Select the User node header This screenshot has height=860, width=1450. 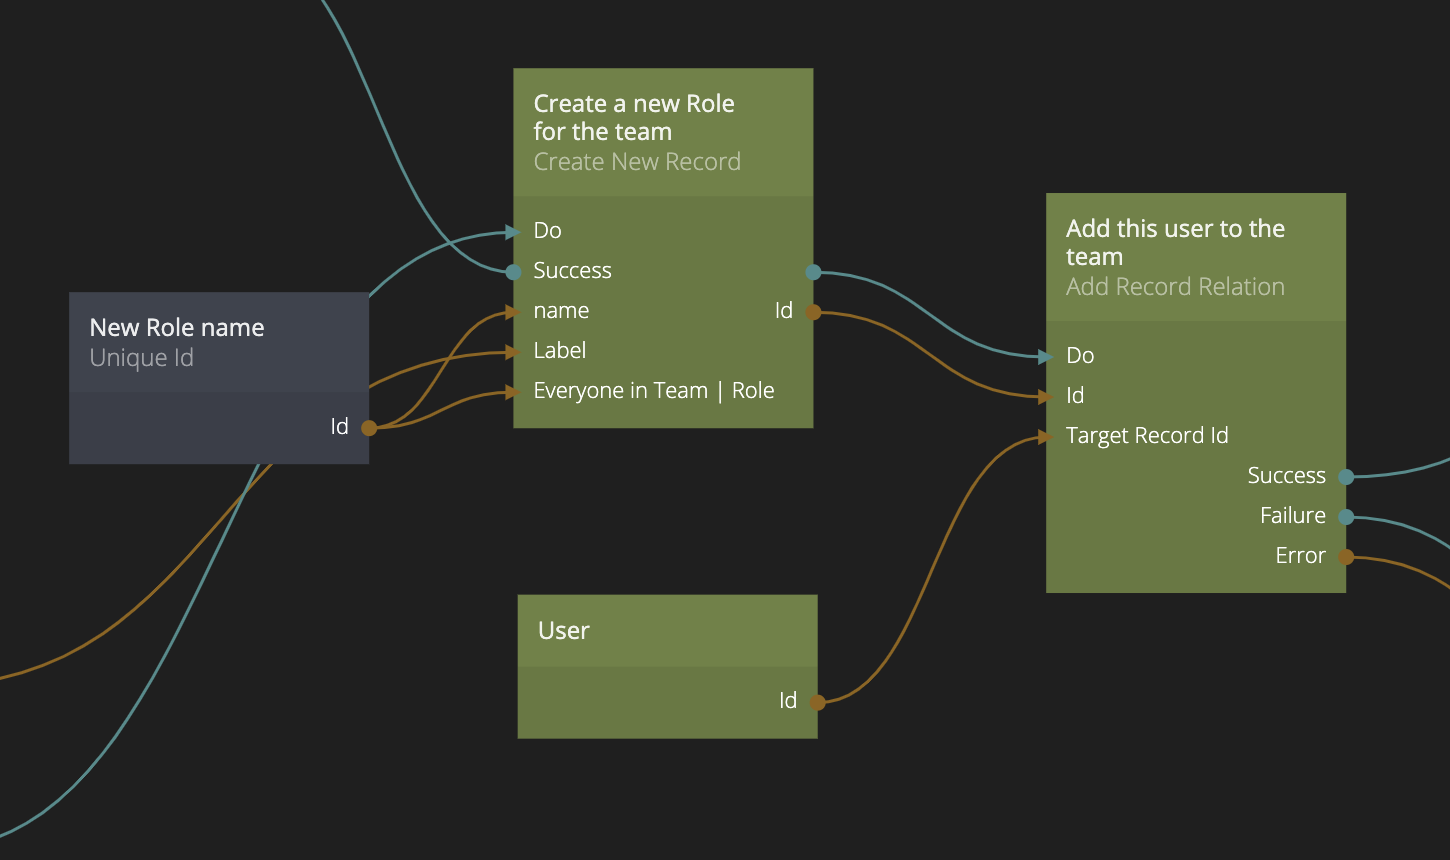tap(667, 631)
